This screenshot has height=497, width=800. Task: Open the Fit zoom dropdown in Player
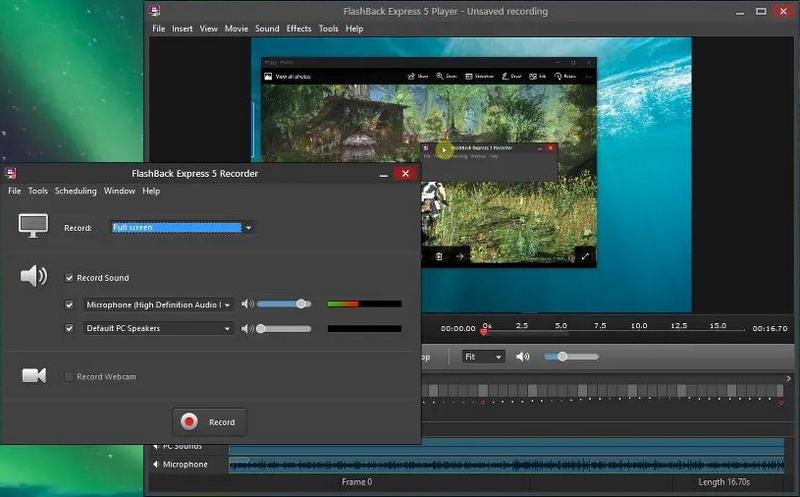tap(483, 356)
